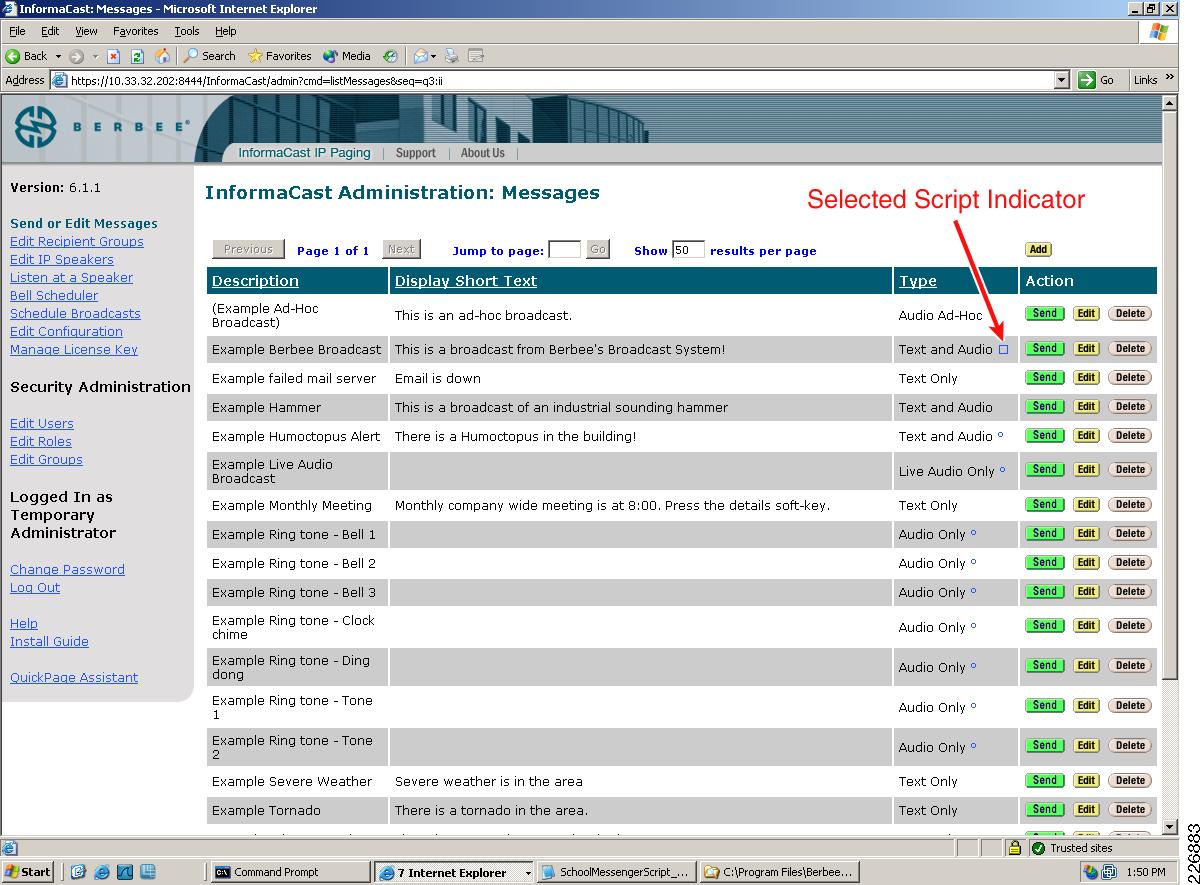
Task: Stop page loading with the Stop icon
Action: click(114, 56)
